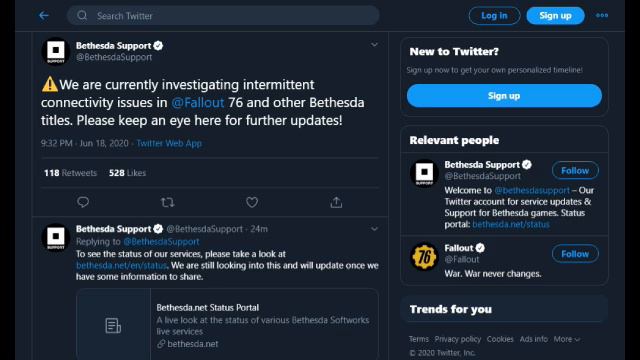Screen dimensions: 640x360
Task: Open Fallout 76 profile avatar
Action: point(424,257)
